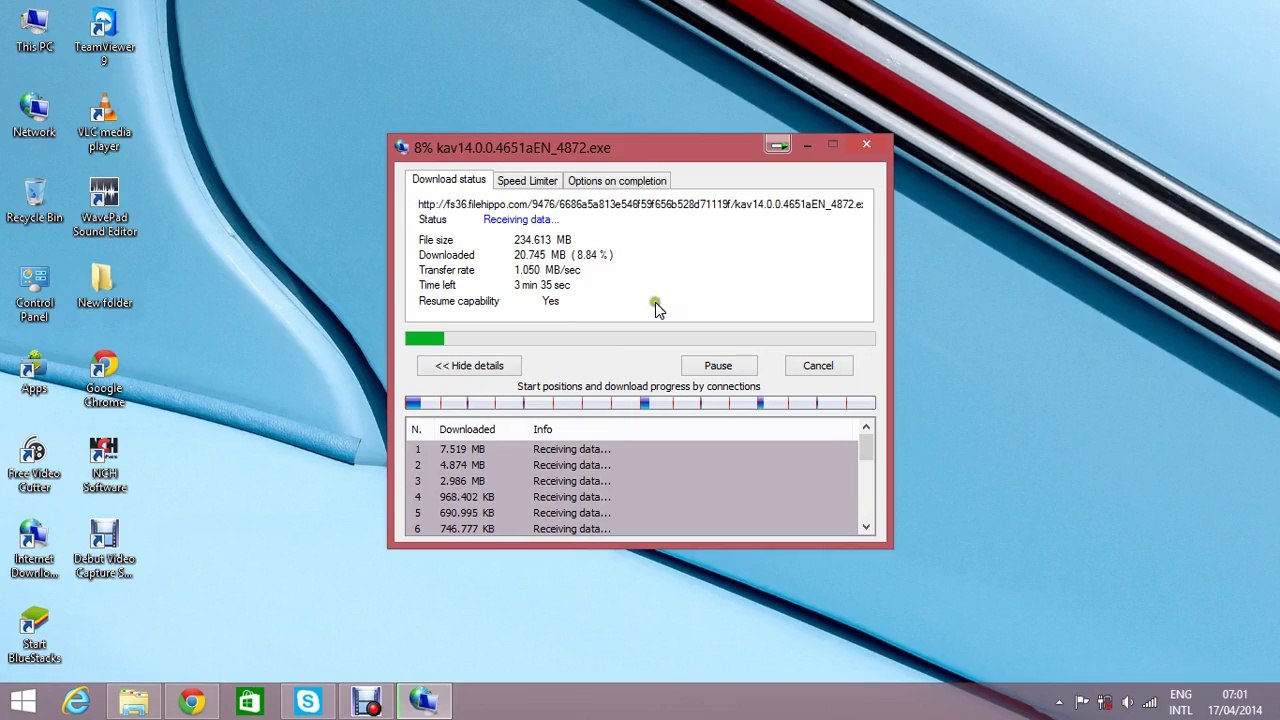Select connection 6 row with 746.777 KB

click(632, 529)
